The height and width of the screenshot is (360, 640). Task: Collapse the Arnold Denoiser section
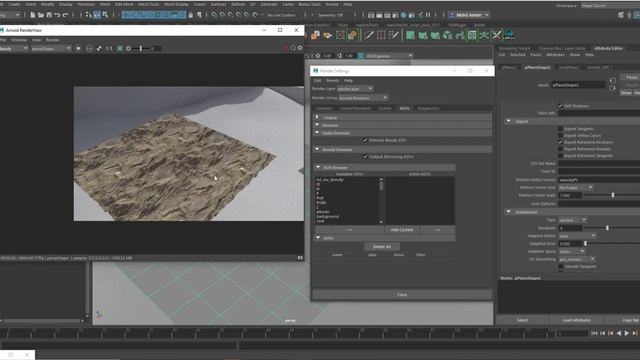click(317, 149)
